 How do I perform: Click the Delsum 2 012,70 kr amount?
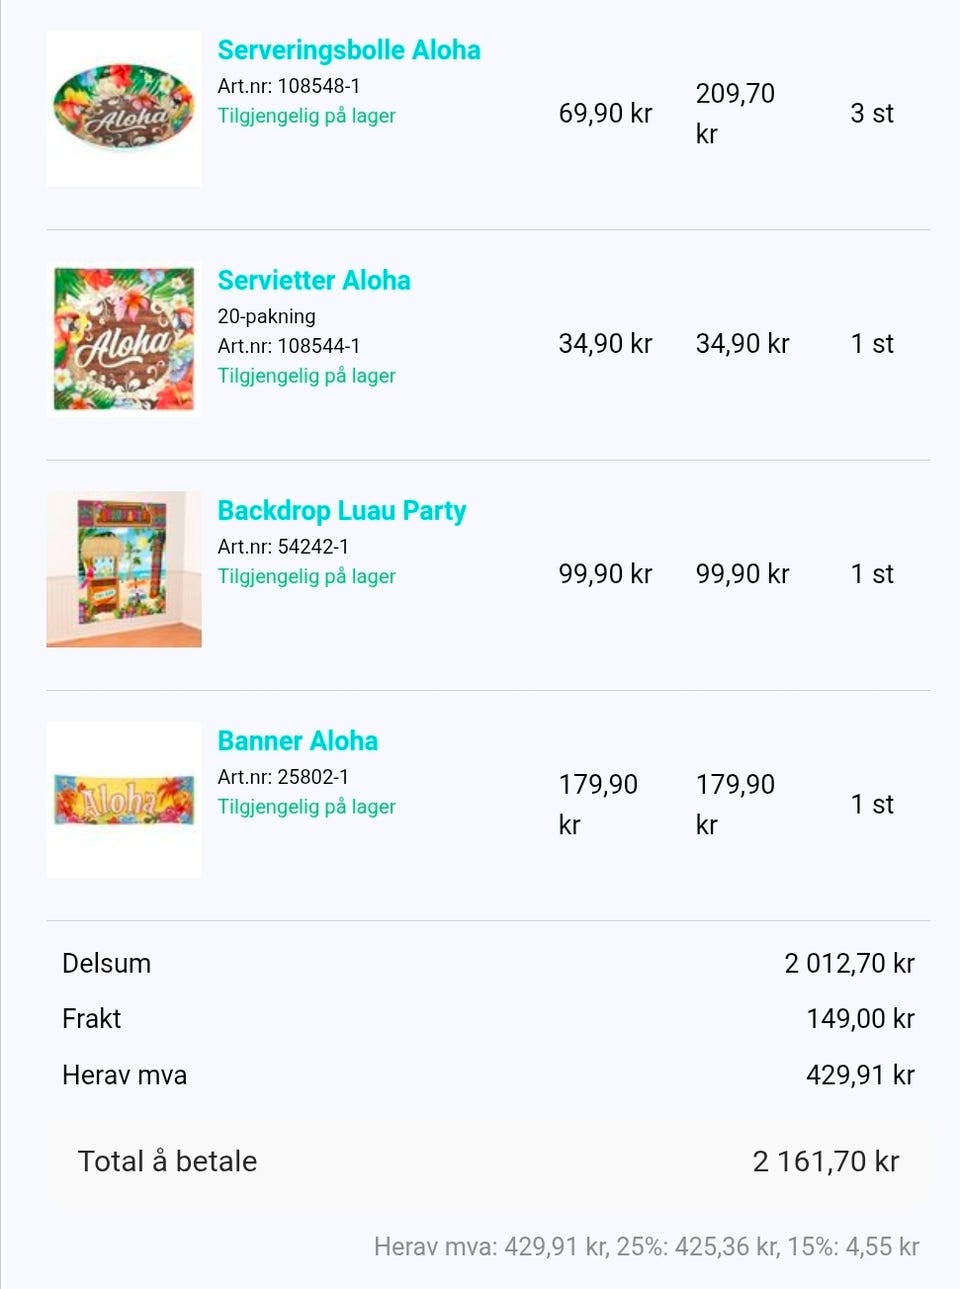pos(850,963)
